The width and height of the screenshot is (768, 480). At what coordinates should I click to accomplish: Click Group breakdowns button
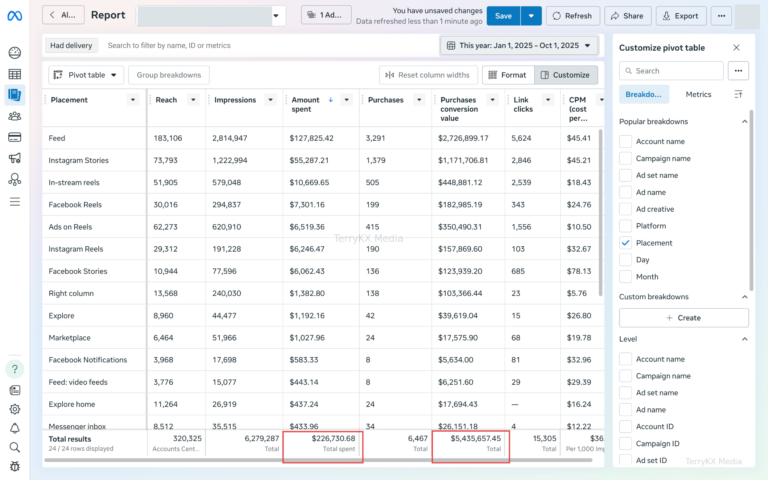coord(168,75)
